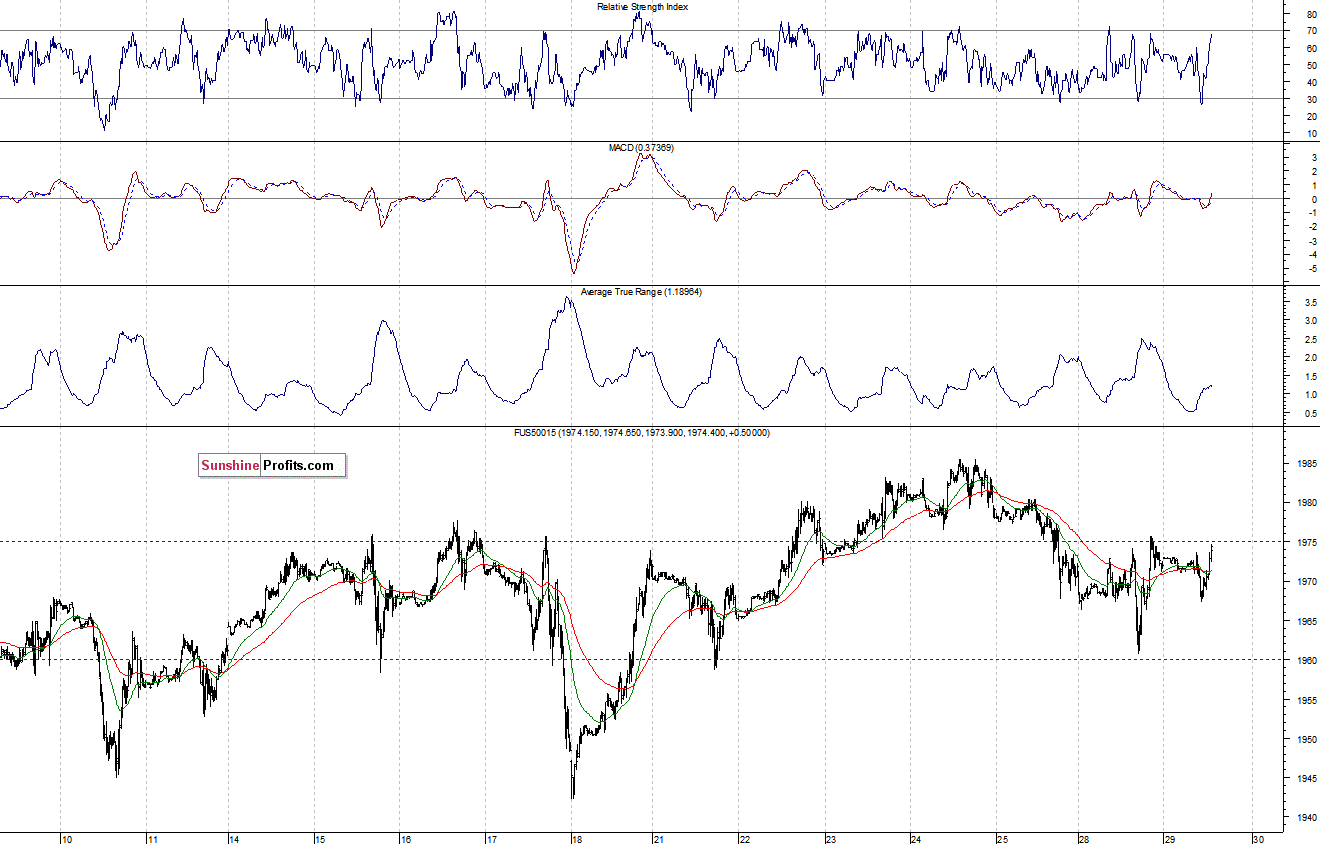The image size is (1320, 844).
Task: Pick date 11 on the time axis
Action: [153, 839]
